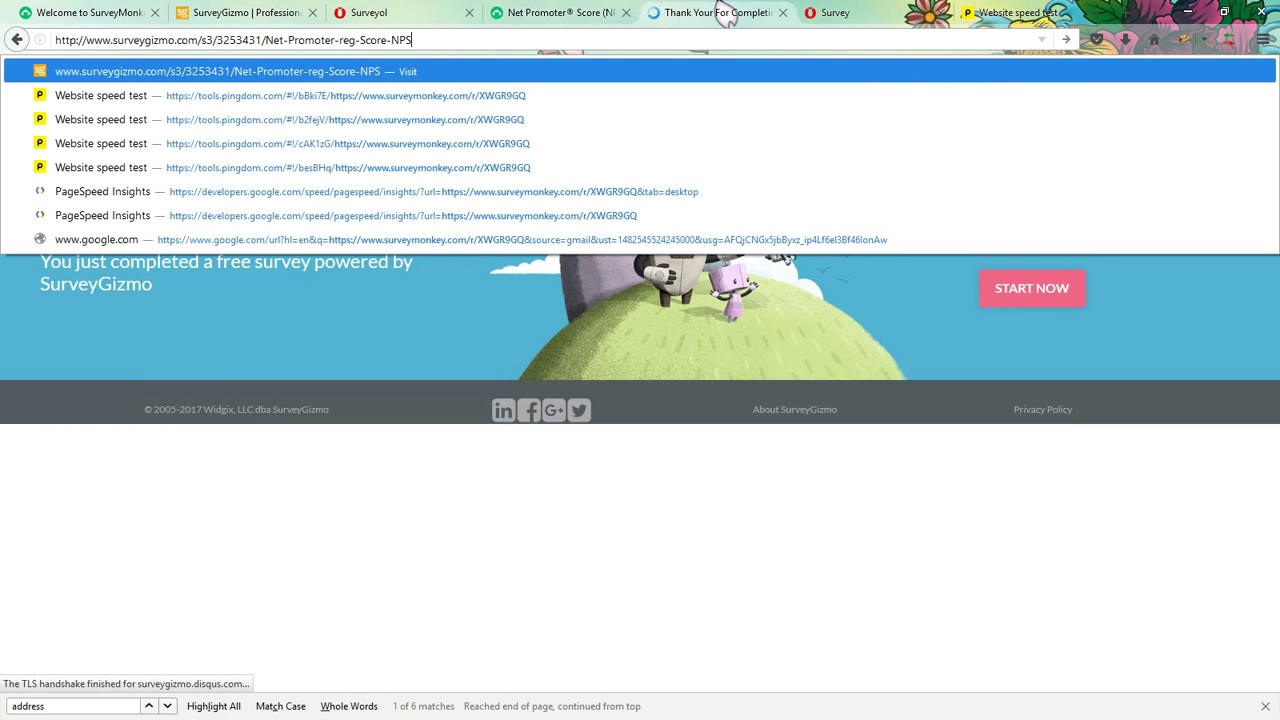Select Website speed test suggestion with besBHq
Screen dimensions: 1280x720
pos(640,167)
